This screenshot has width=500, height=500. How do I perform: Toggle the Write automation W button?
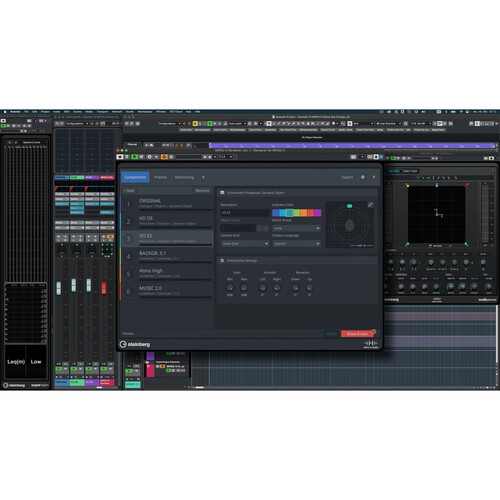click(141, 157)
